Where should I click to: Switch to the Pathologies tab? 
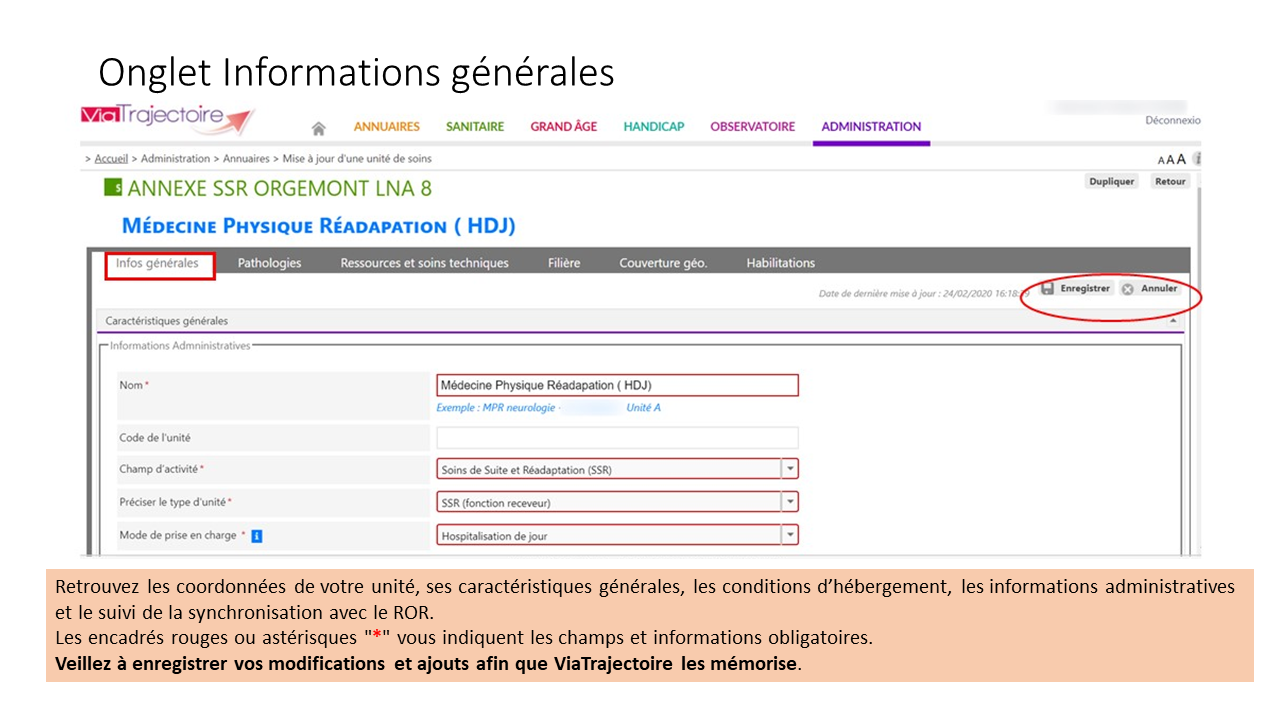pos(269,263)
